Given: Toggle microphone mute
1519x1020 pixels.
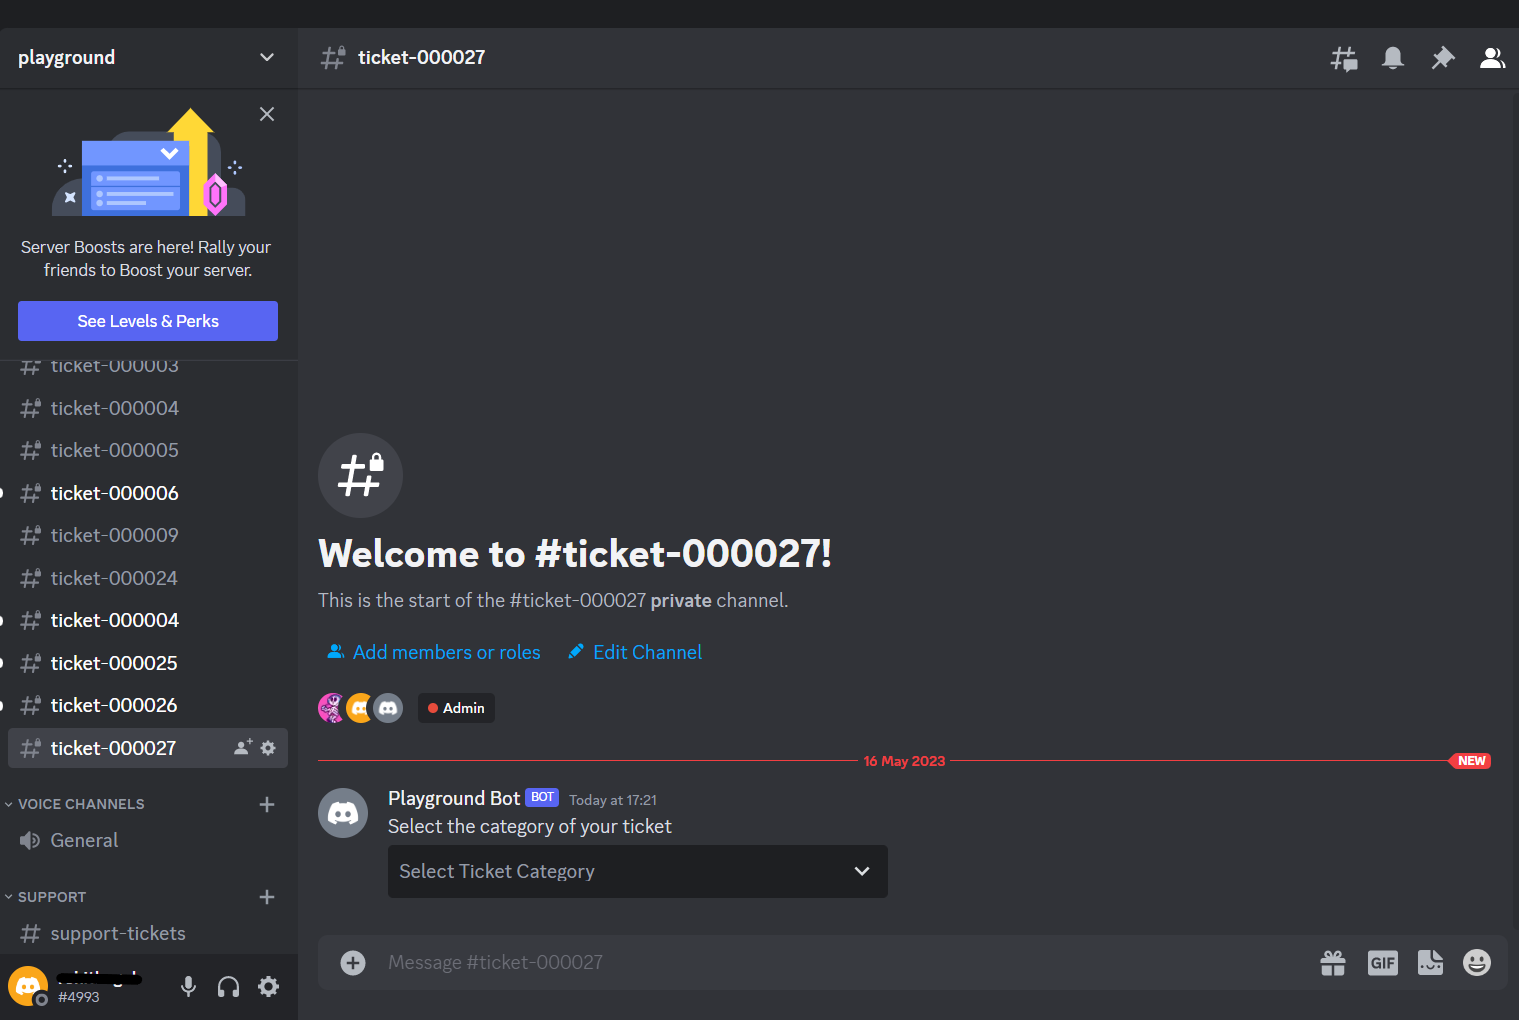Looking at the screenshot, I should click(x=188, y=987).
